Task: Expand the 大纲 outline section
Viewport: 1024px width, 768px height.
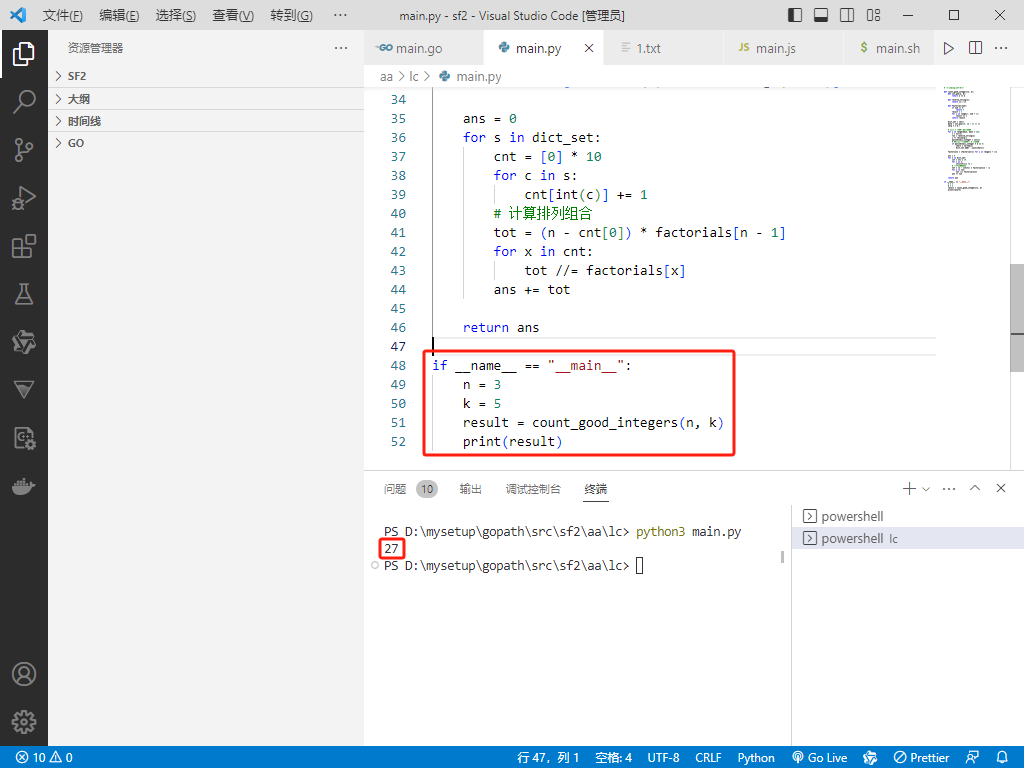Action: pyautogui.click(x=206, y=99)
